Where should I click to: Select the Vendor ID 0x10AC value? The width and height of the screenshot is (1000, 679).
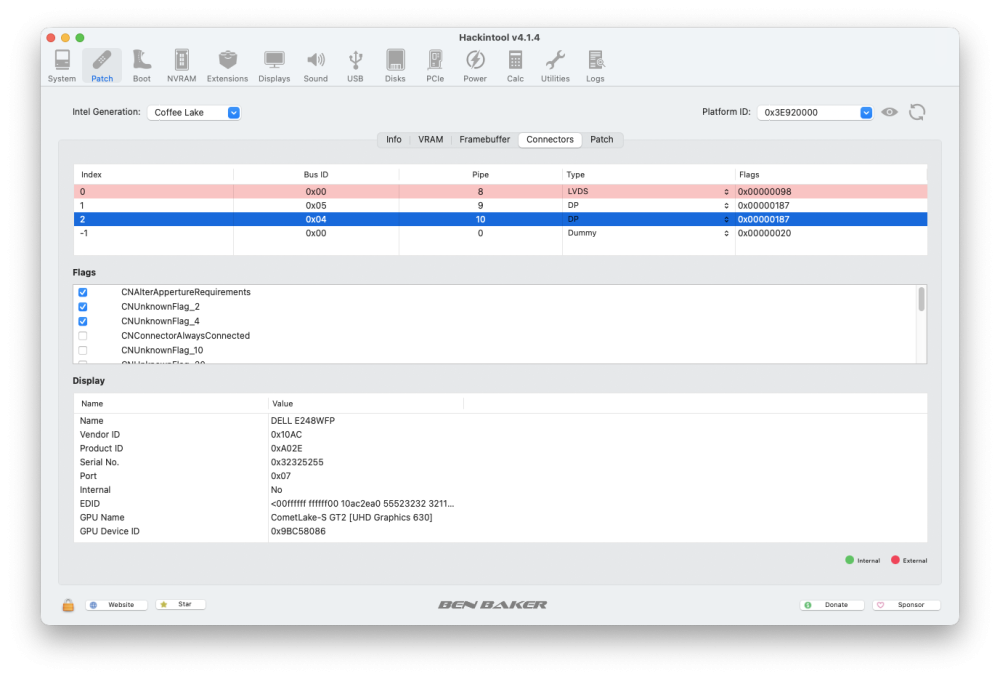[286, 435]
